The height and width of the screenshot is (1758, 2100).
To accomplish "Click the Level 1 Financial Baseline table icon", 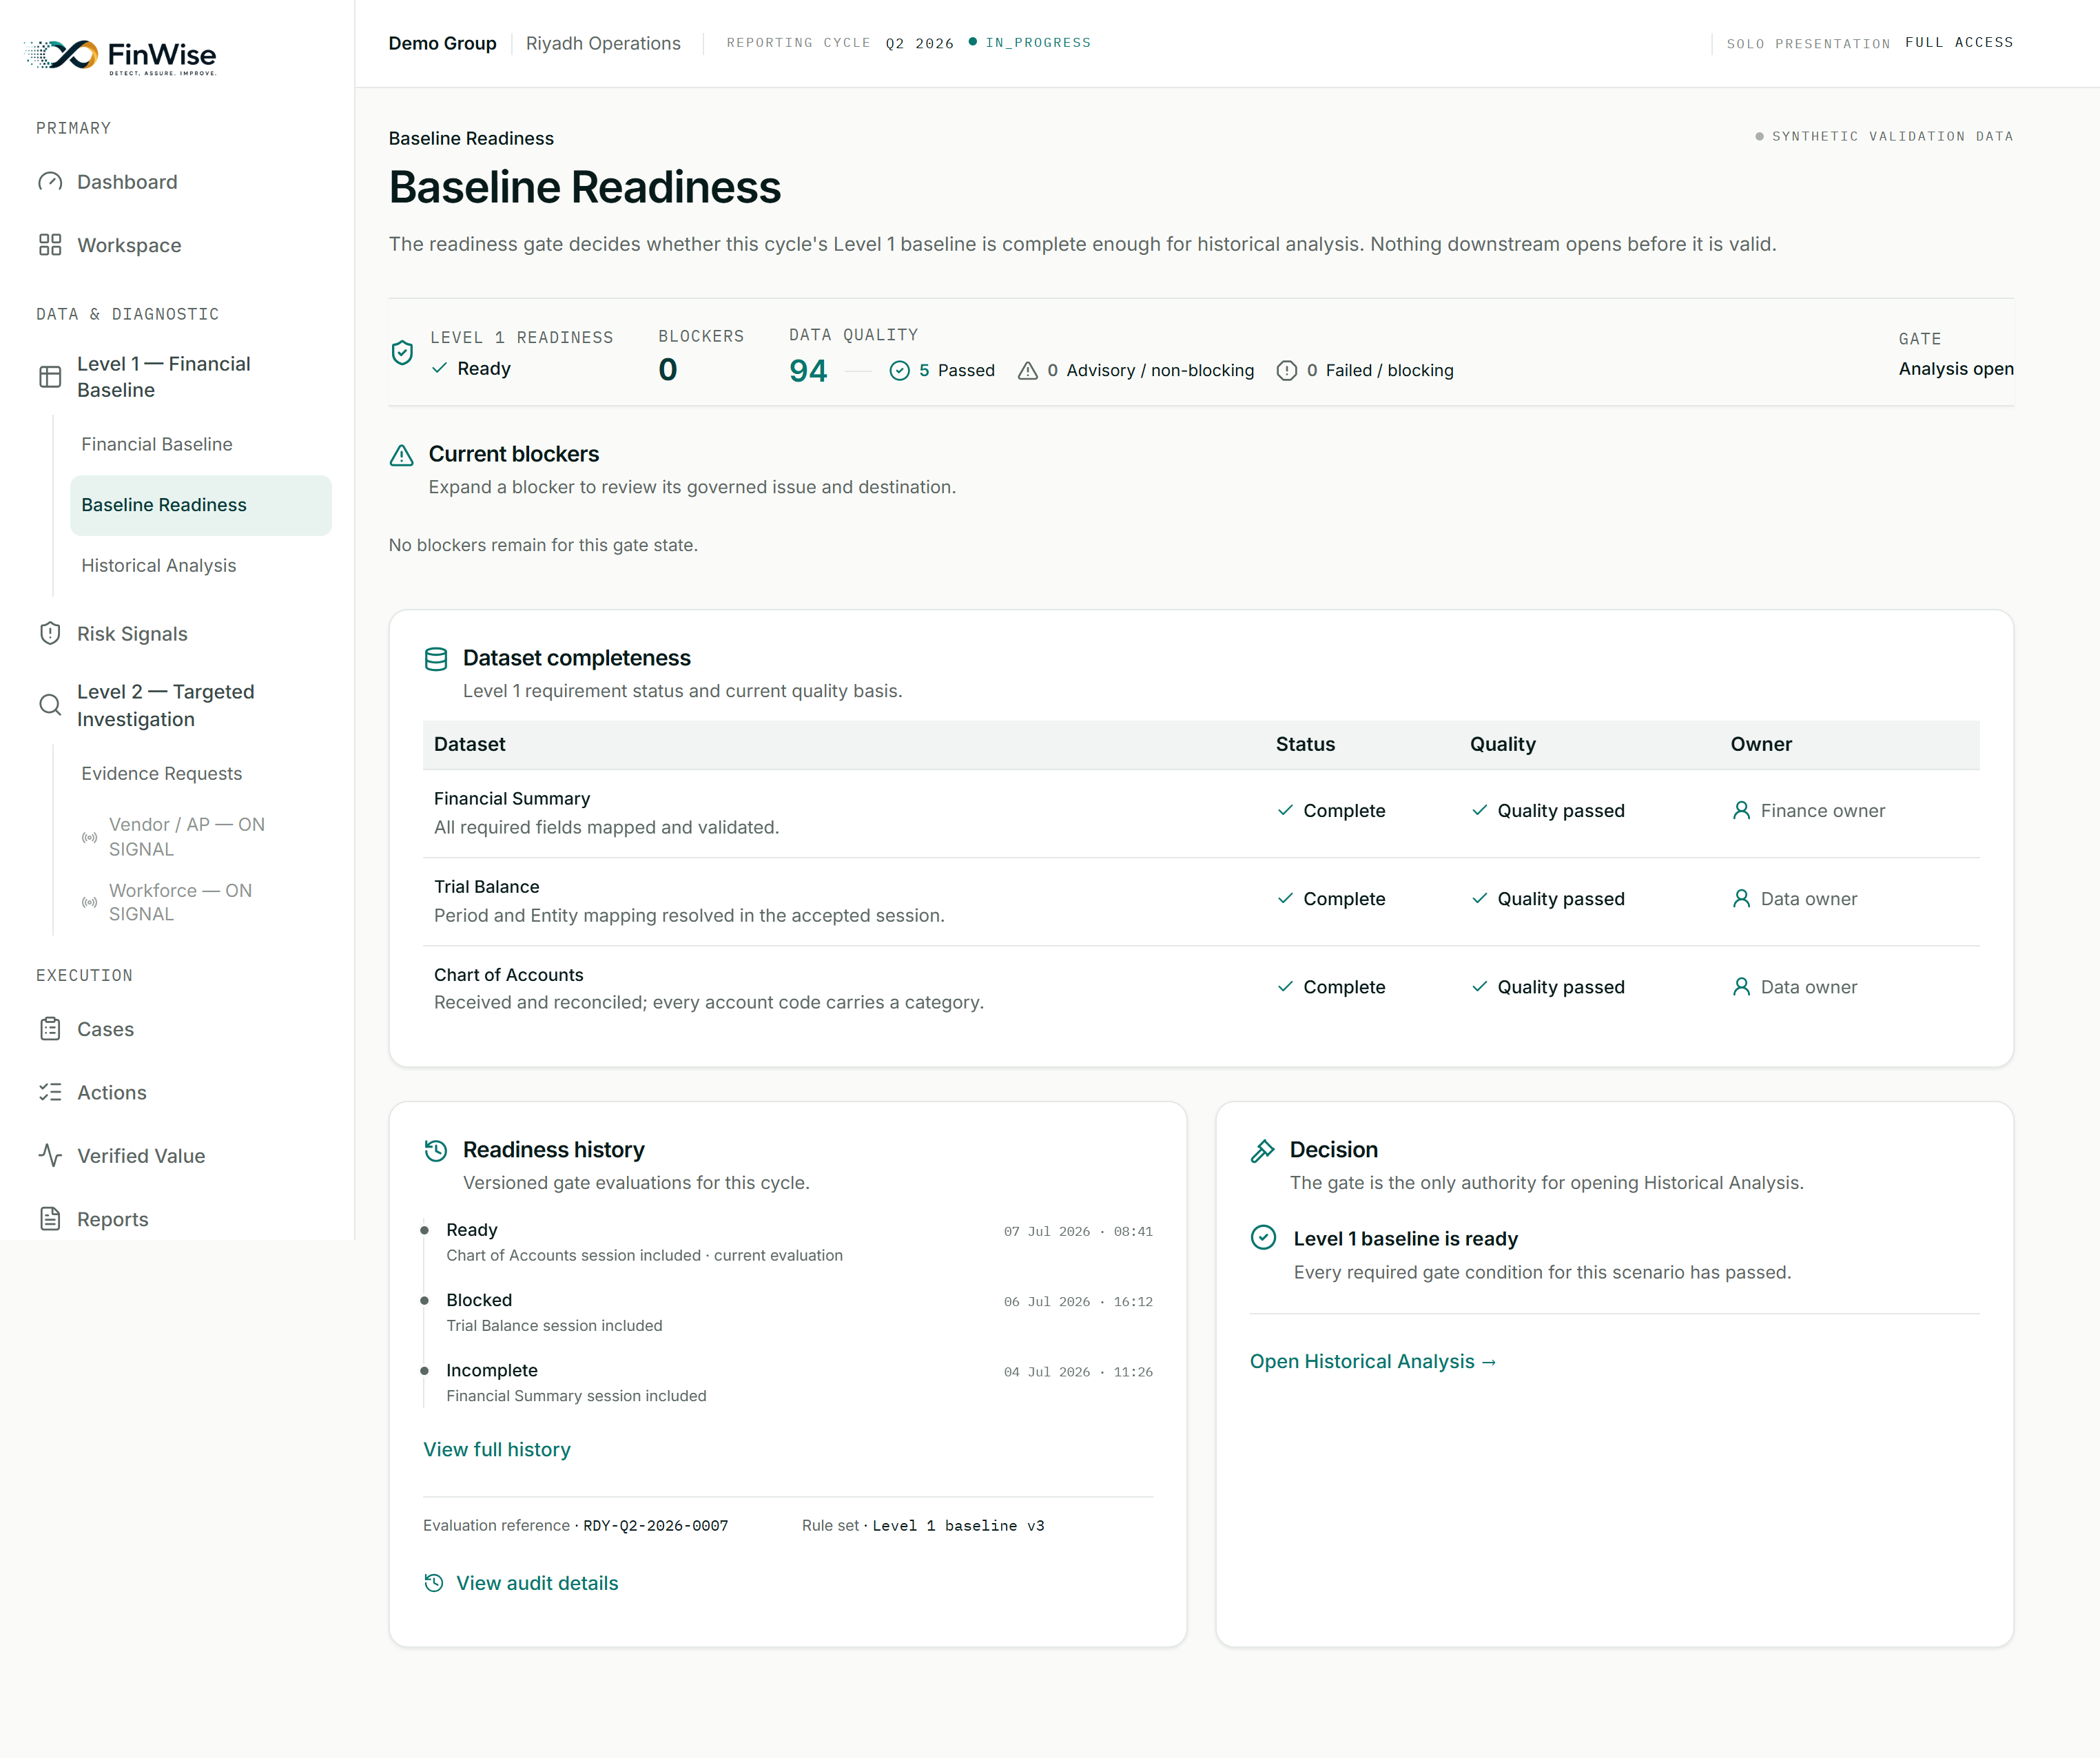I will [x=50, y=377].
